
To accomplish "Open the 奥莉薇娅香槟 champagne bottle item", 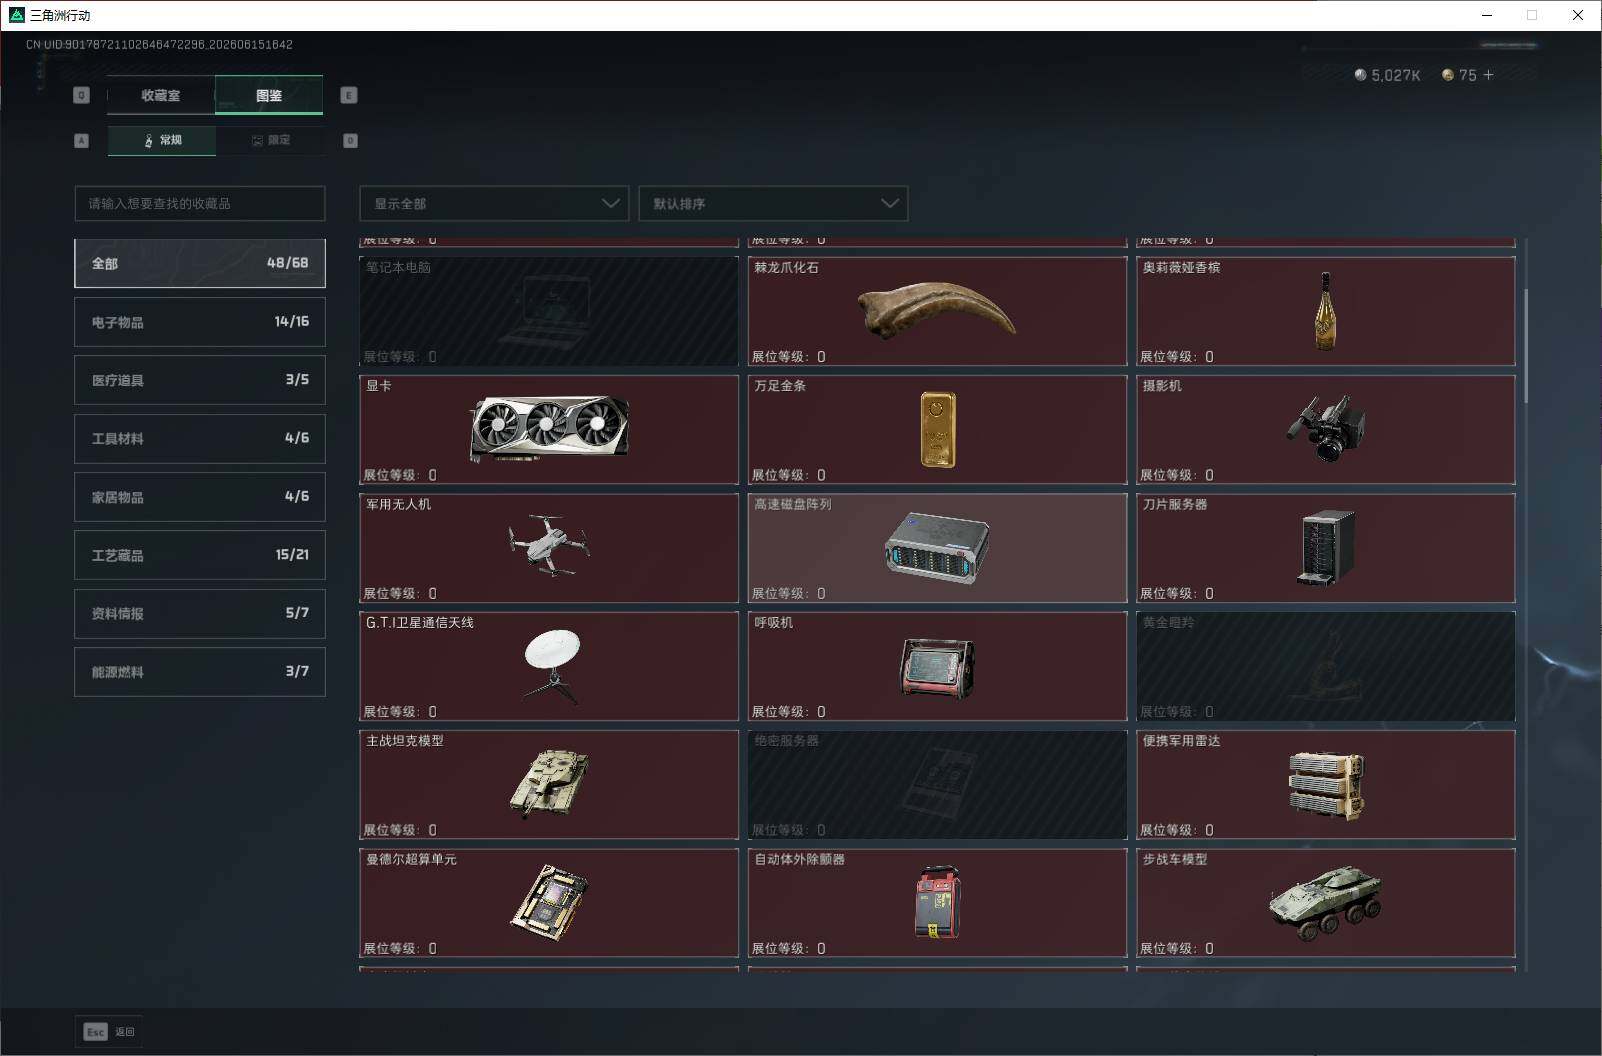I will (x=1326, y=311).
